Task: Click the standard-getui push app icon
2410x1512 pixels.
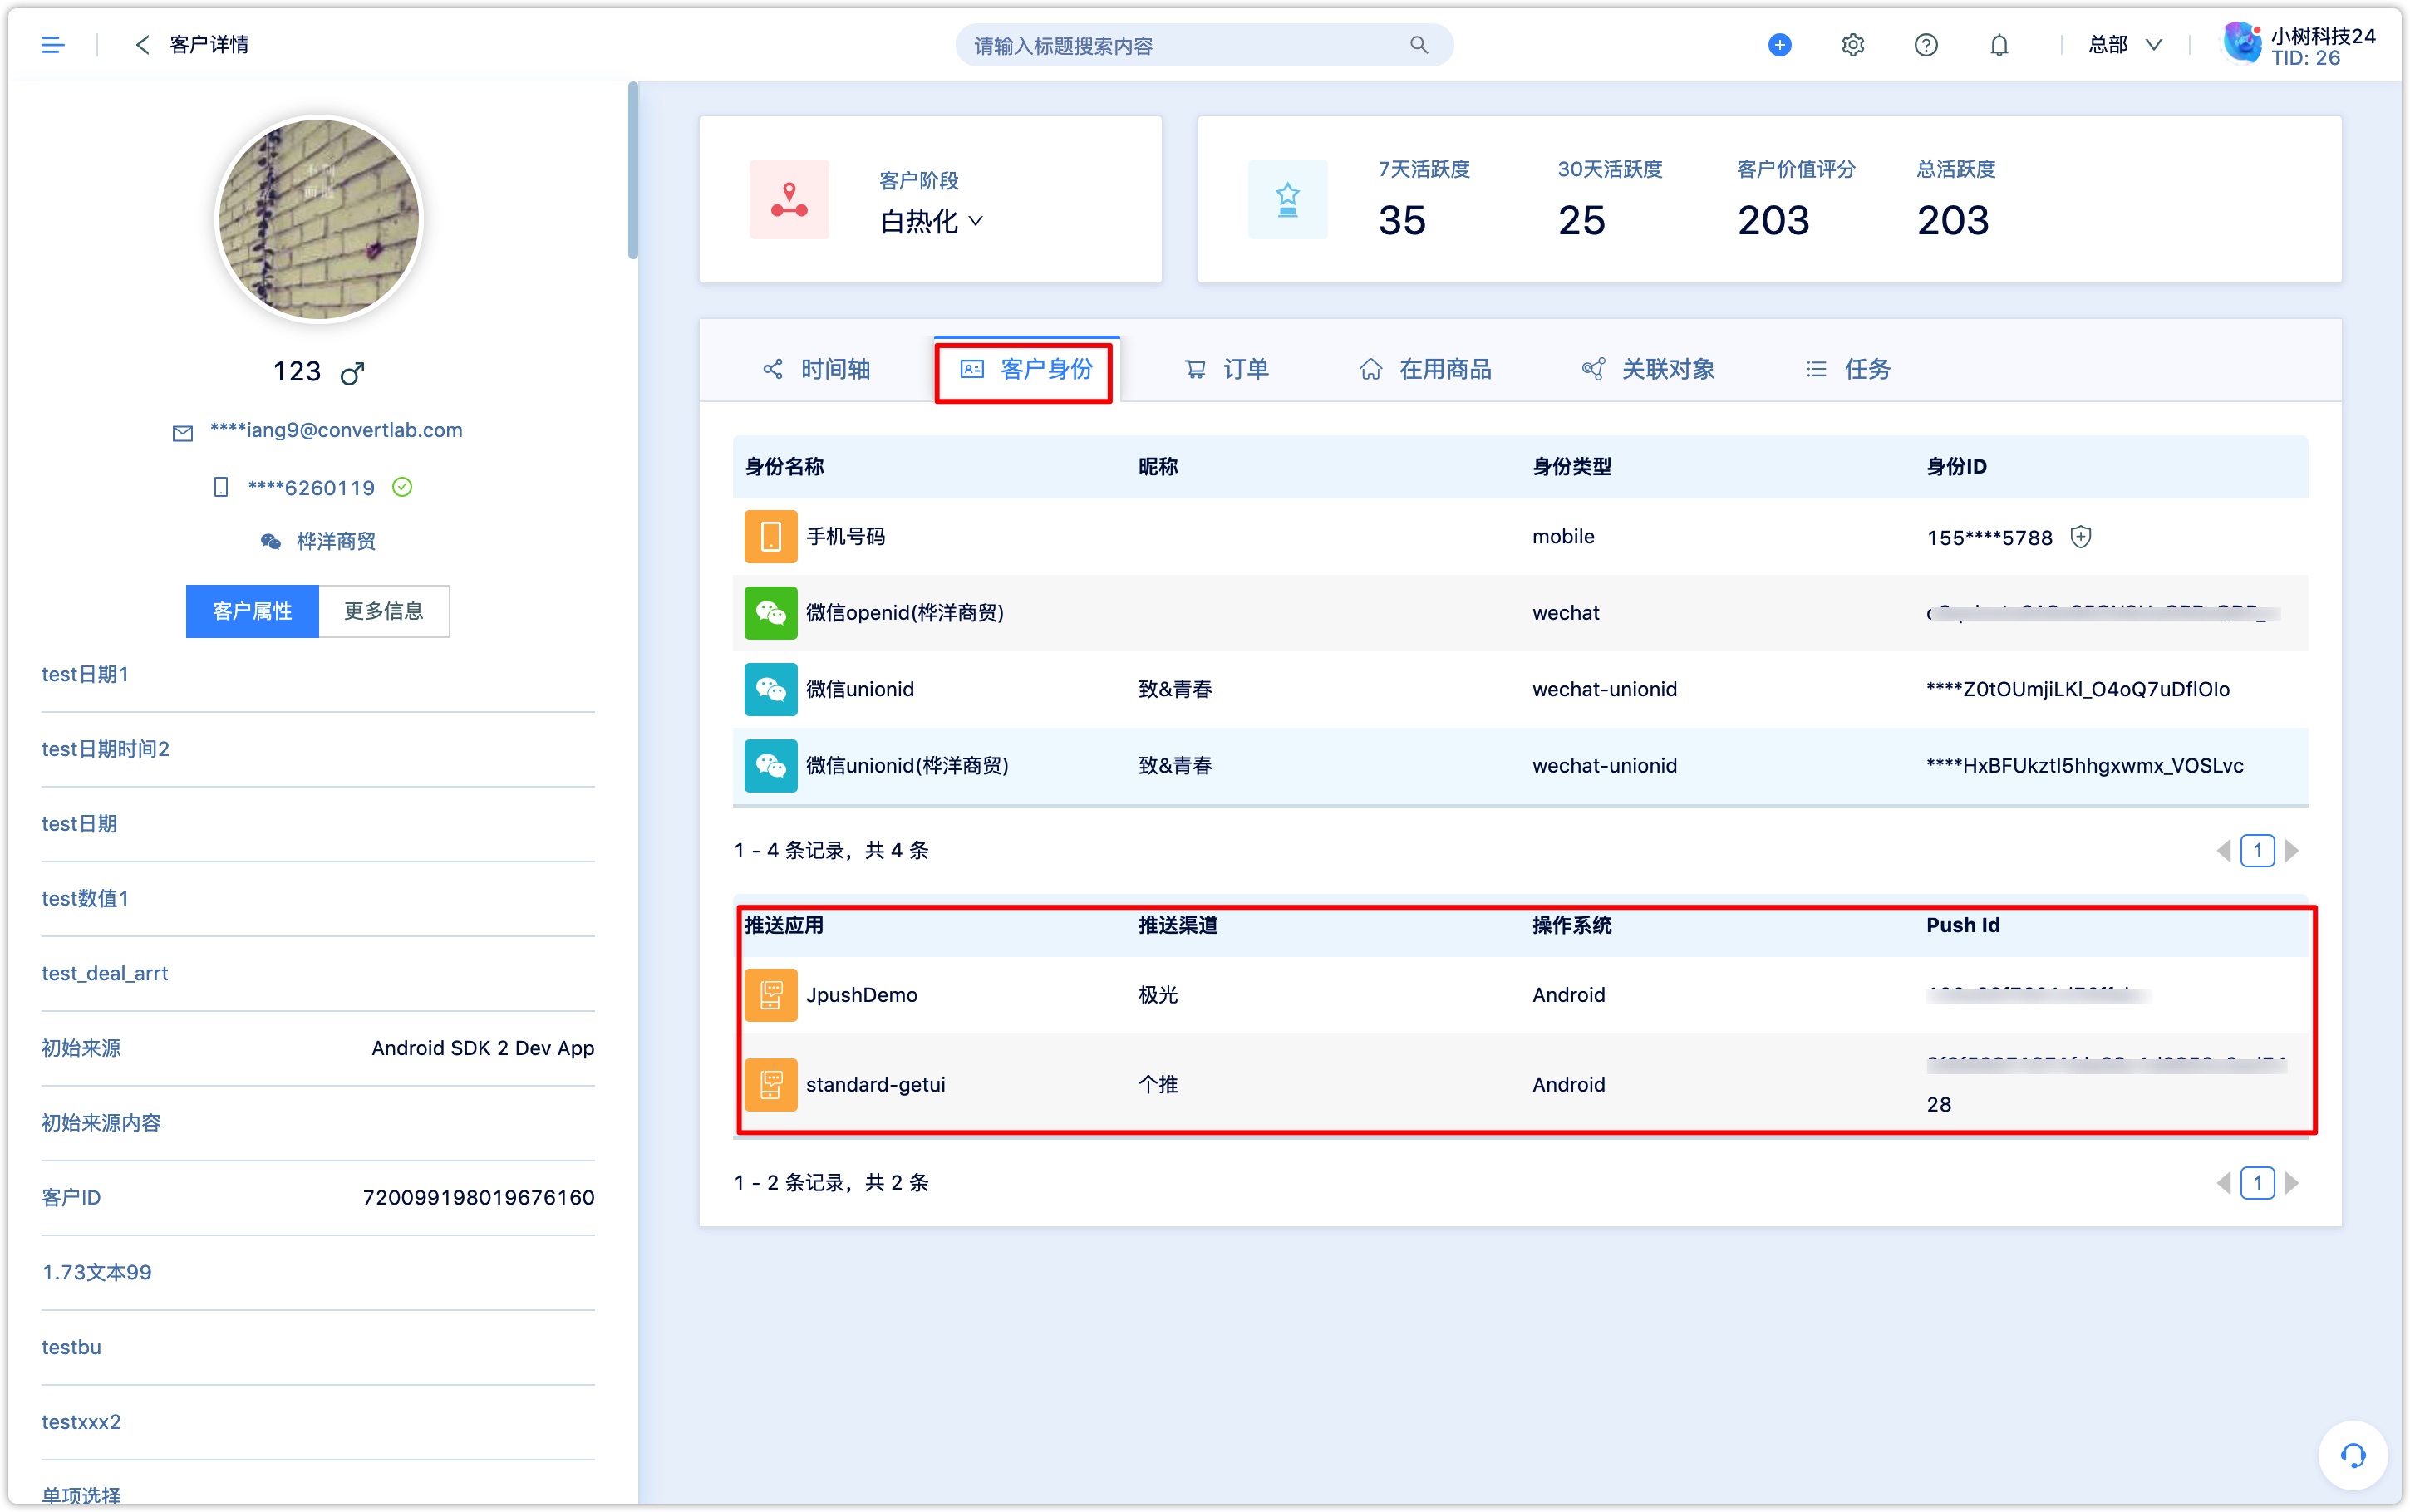Action: (770, 1085)
